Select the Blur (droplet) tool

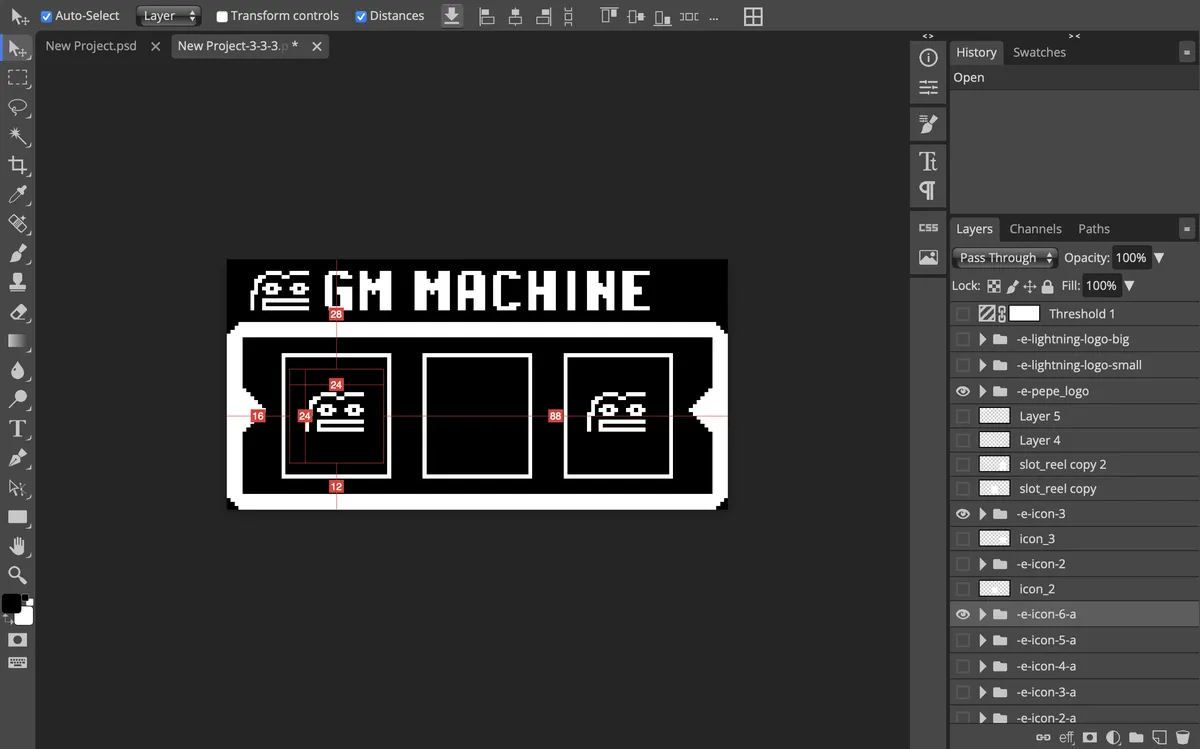point(18,370)
